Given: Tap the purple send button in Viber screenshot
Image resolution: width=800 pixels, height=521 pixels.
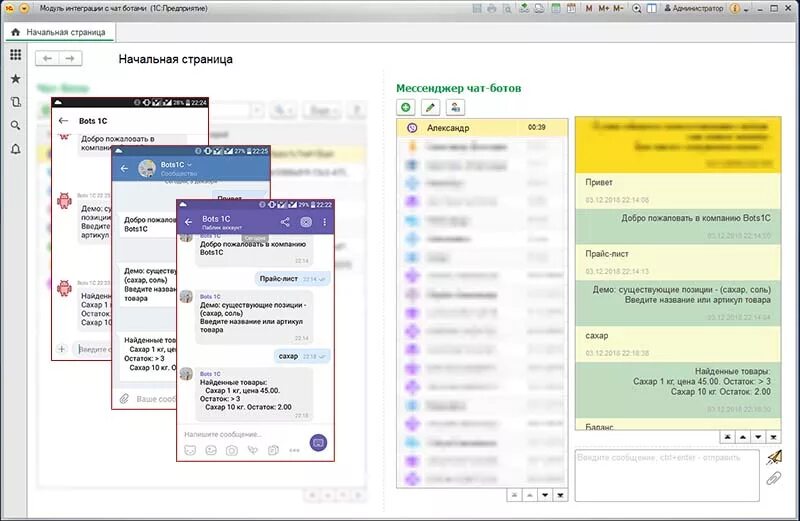Looking at the screenshot, I should (318, 442).
